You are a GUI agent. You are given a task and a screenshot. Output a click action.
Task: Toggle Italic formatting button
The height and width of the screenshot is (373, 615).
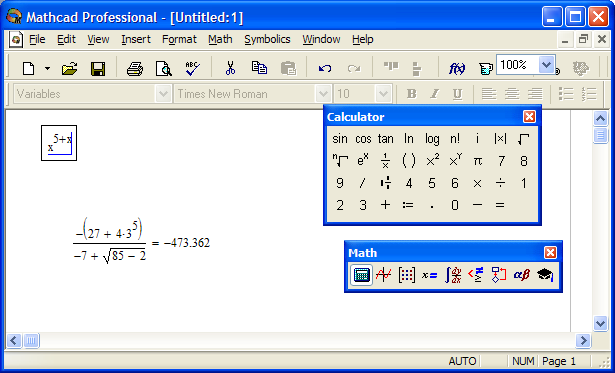coord(434,94)
